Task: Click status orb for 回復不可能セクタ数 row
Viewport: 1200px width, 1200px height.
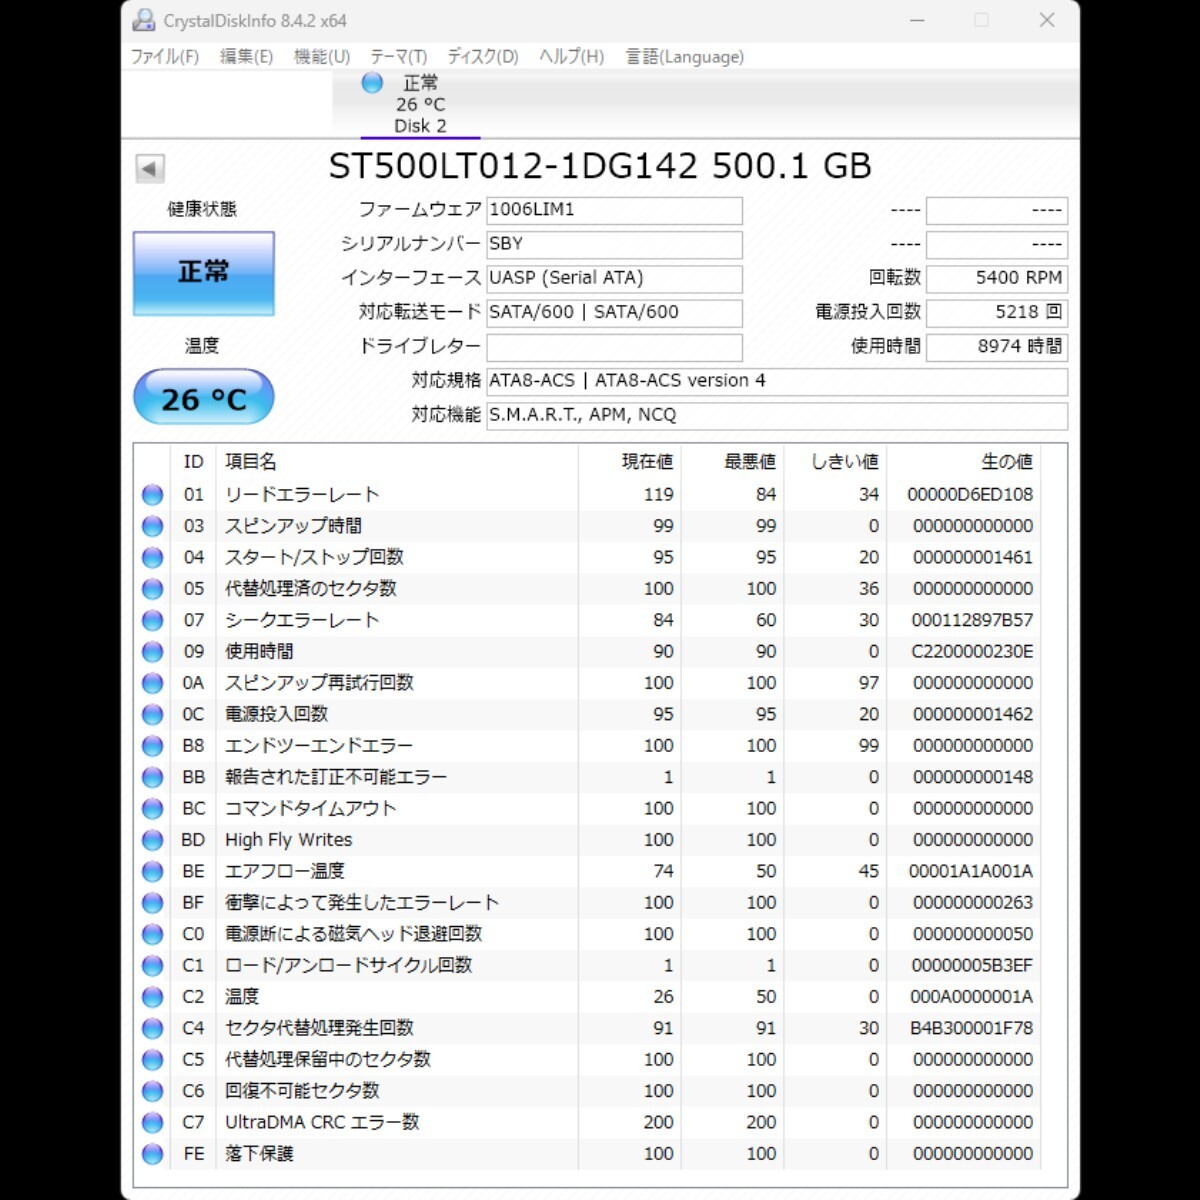Action: (152, 1091)
